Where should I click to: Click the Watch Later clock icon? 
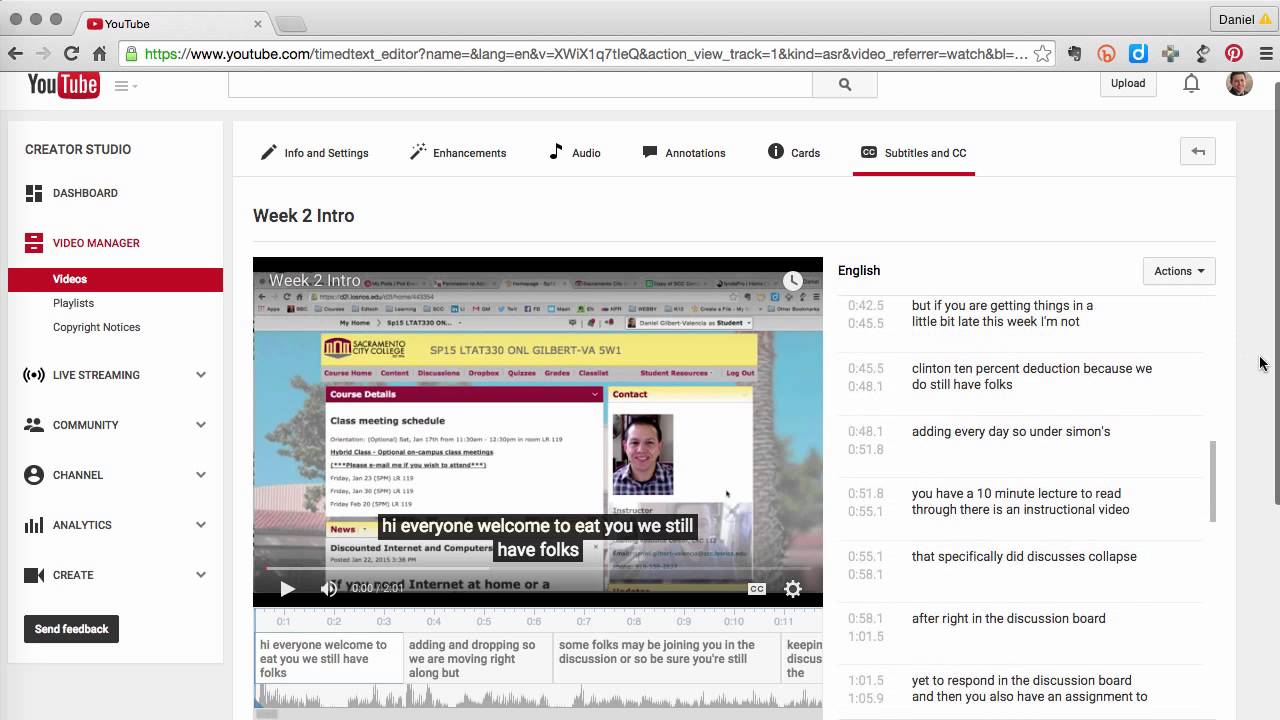pyautogui.click(x=793, y=281)
